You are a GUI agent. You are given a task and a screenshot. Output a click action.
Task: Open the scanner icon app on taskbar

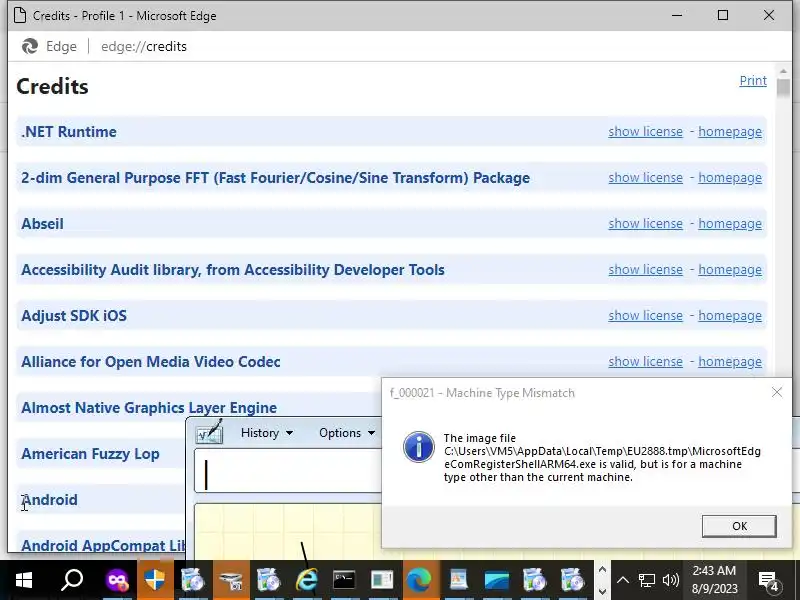(x=230, y=580)
